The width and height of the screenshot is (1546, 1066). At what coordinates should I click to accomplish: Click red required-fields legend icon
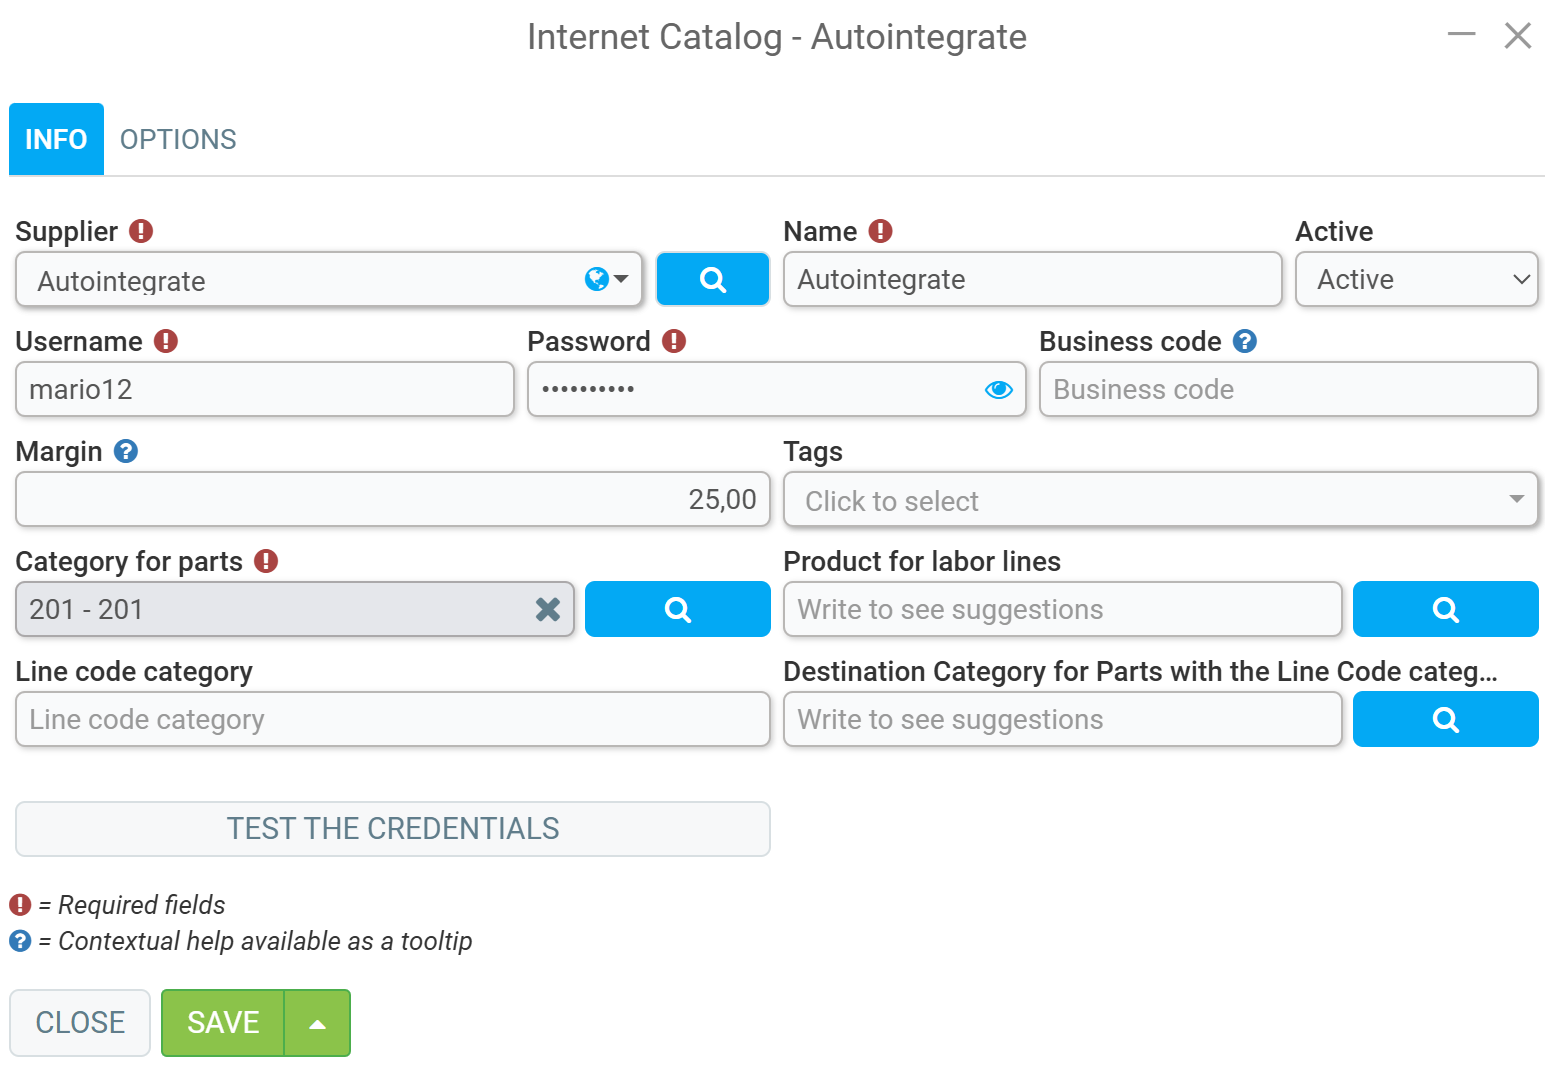20,905
